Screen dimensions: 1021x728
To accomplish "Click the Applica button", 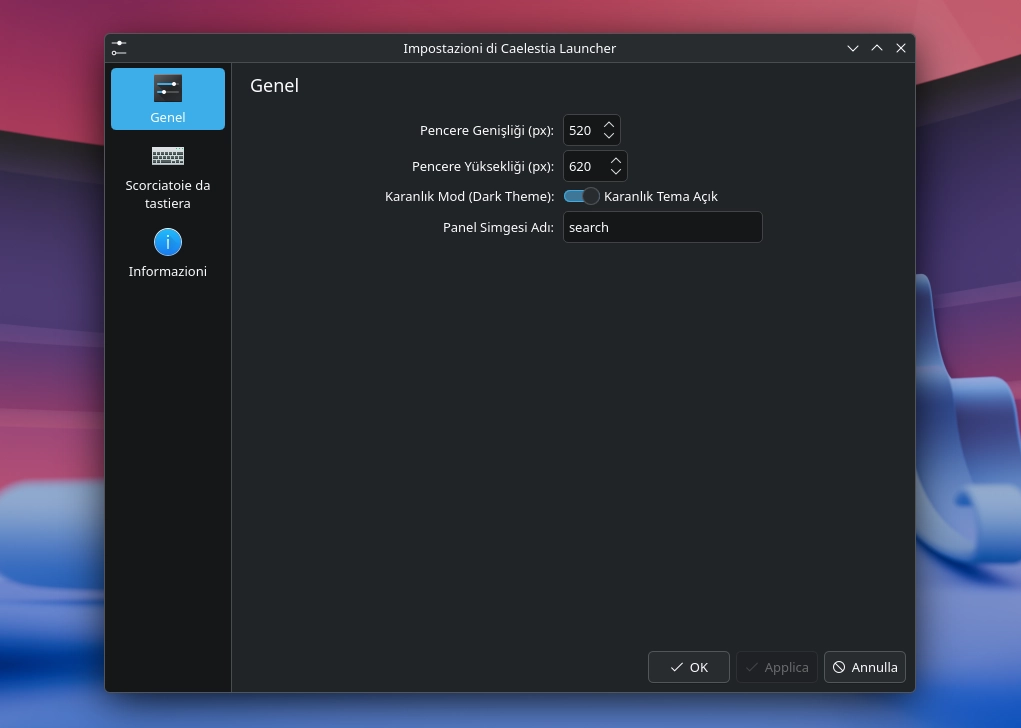I will click(x=776, y=667).
